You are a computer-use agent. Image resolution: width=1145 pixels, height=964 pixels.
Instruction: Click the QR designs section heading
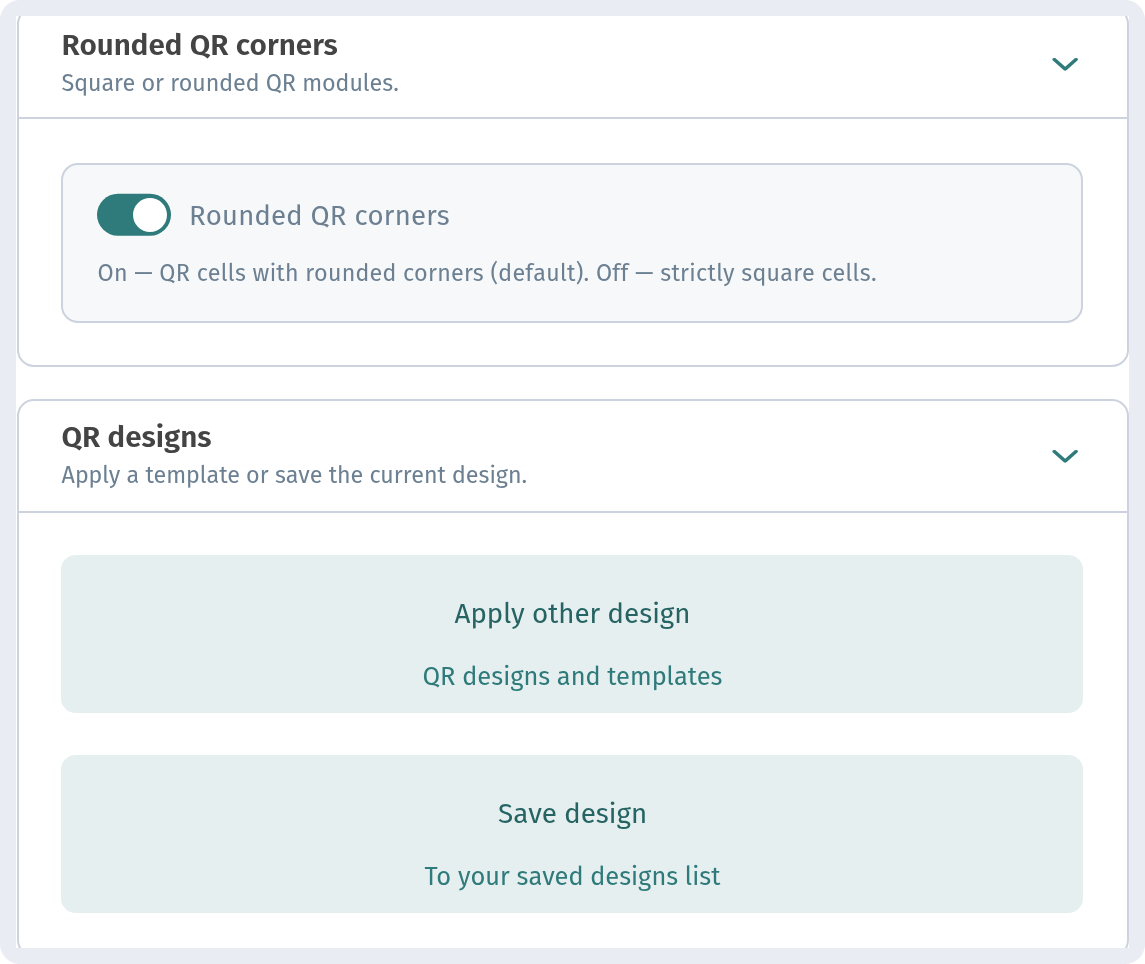tap(137, 437)
